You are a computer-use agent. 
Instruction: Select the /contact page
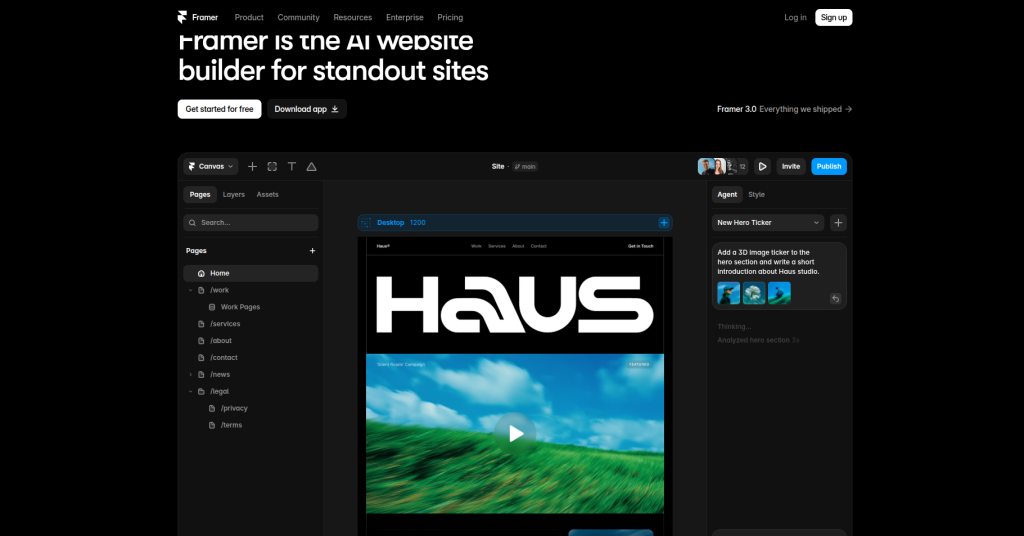[x=224, y=358]
